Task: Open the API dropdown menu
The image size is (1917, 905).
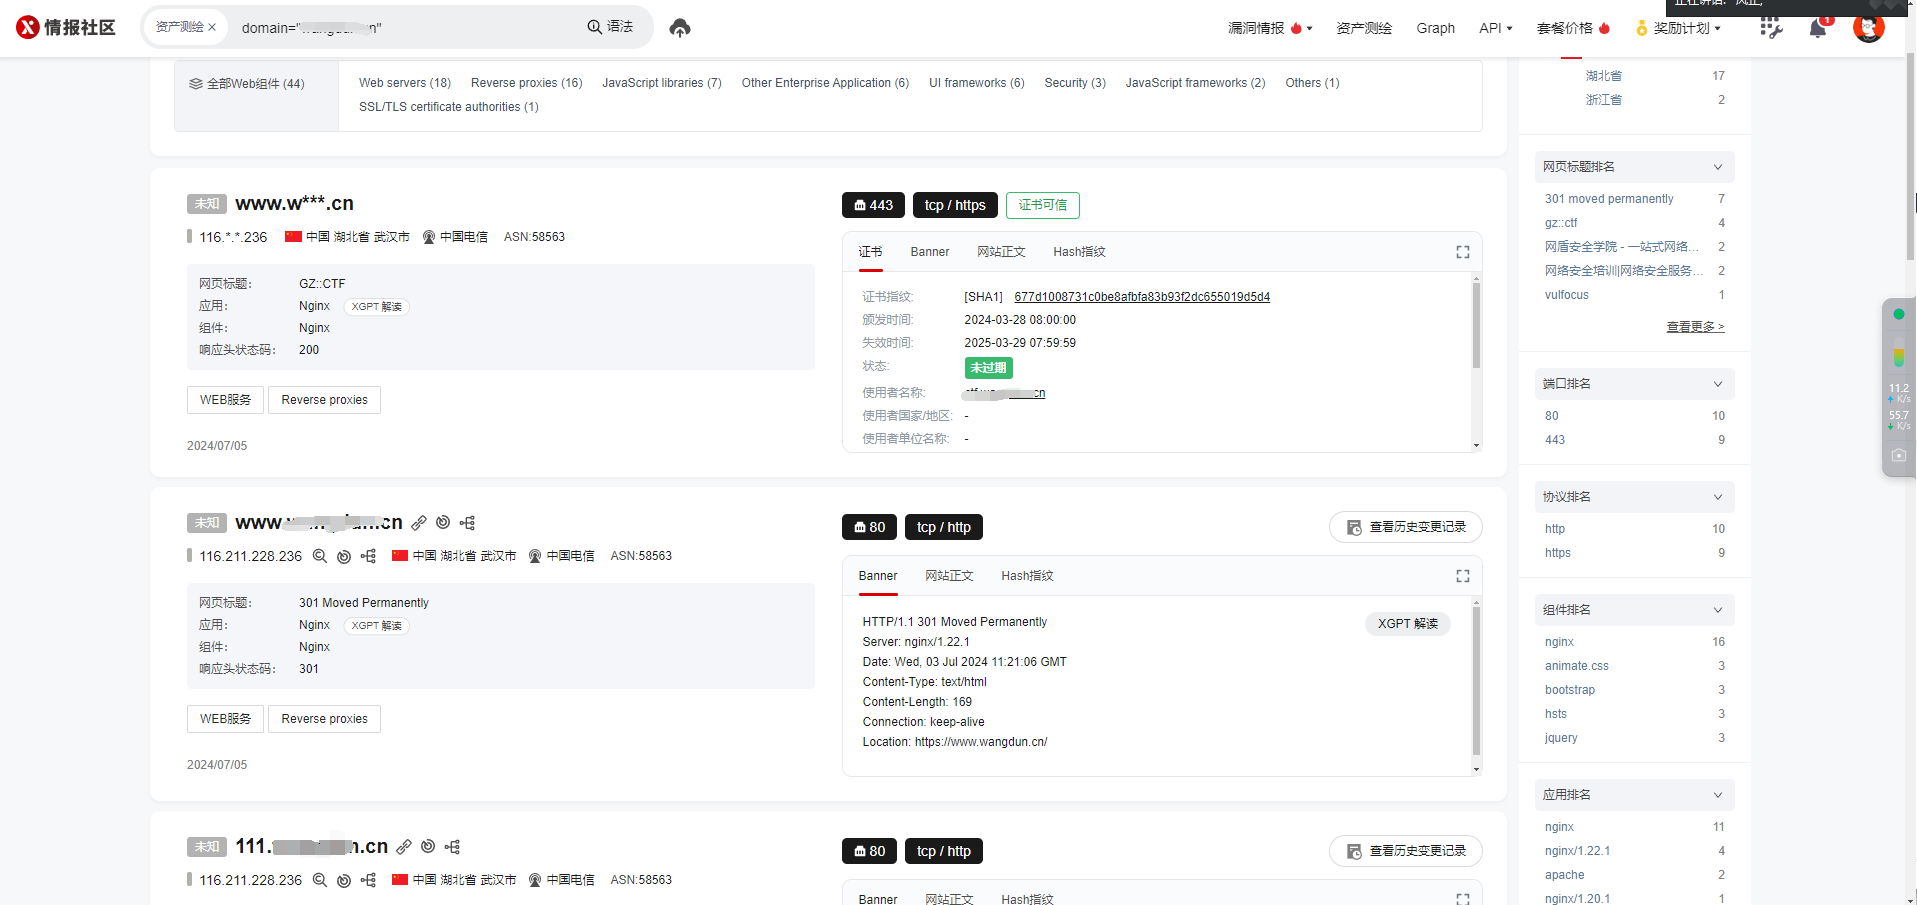Action: (1495, 28)
